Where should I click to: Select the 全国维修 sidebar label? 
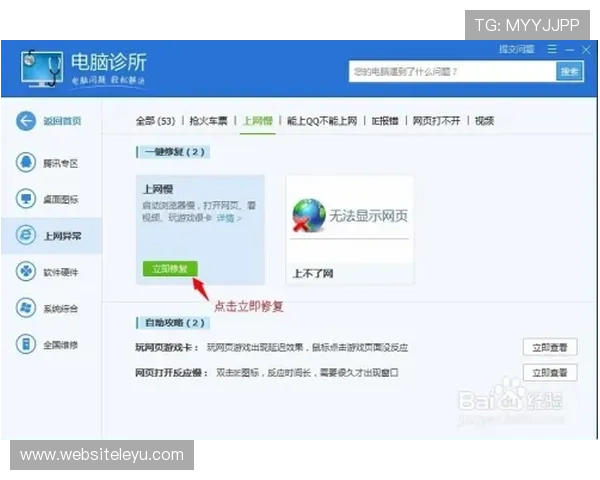60,345
